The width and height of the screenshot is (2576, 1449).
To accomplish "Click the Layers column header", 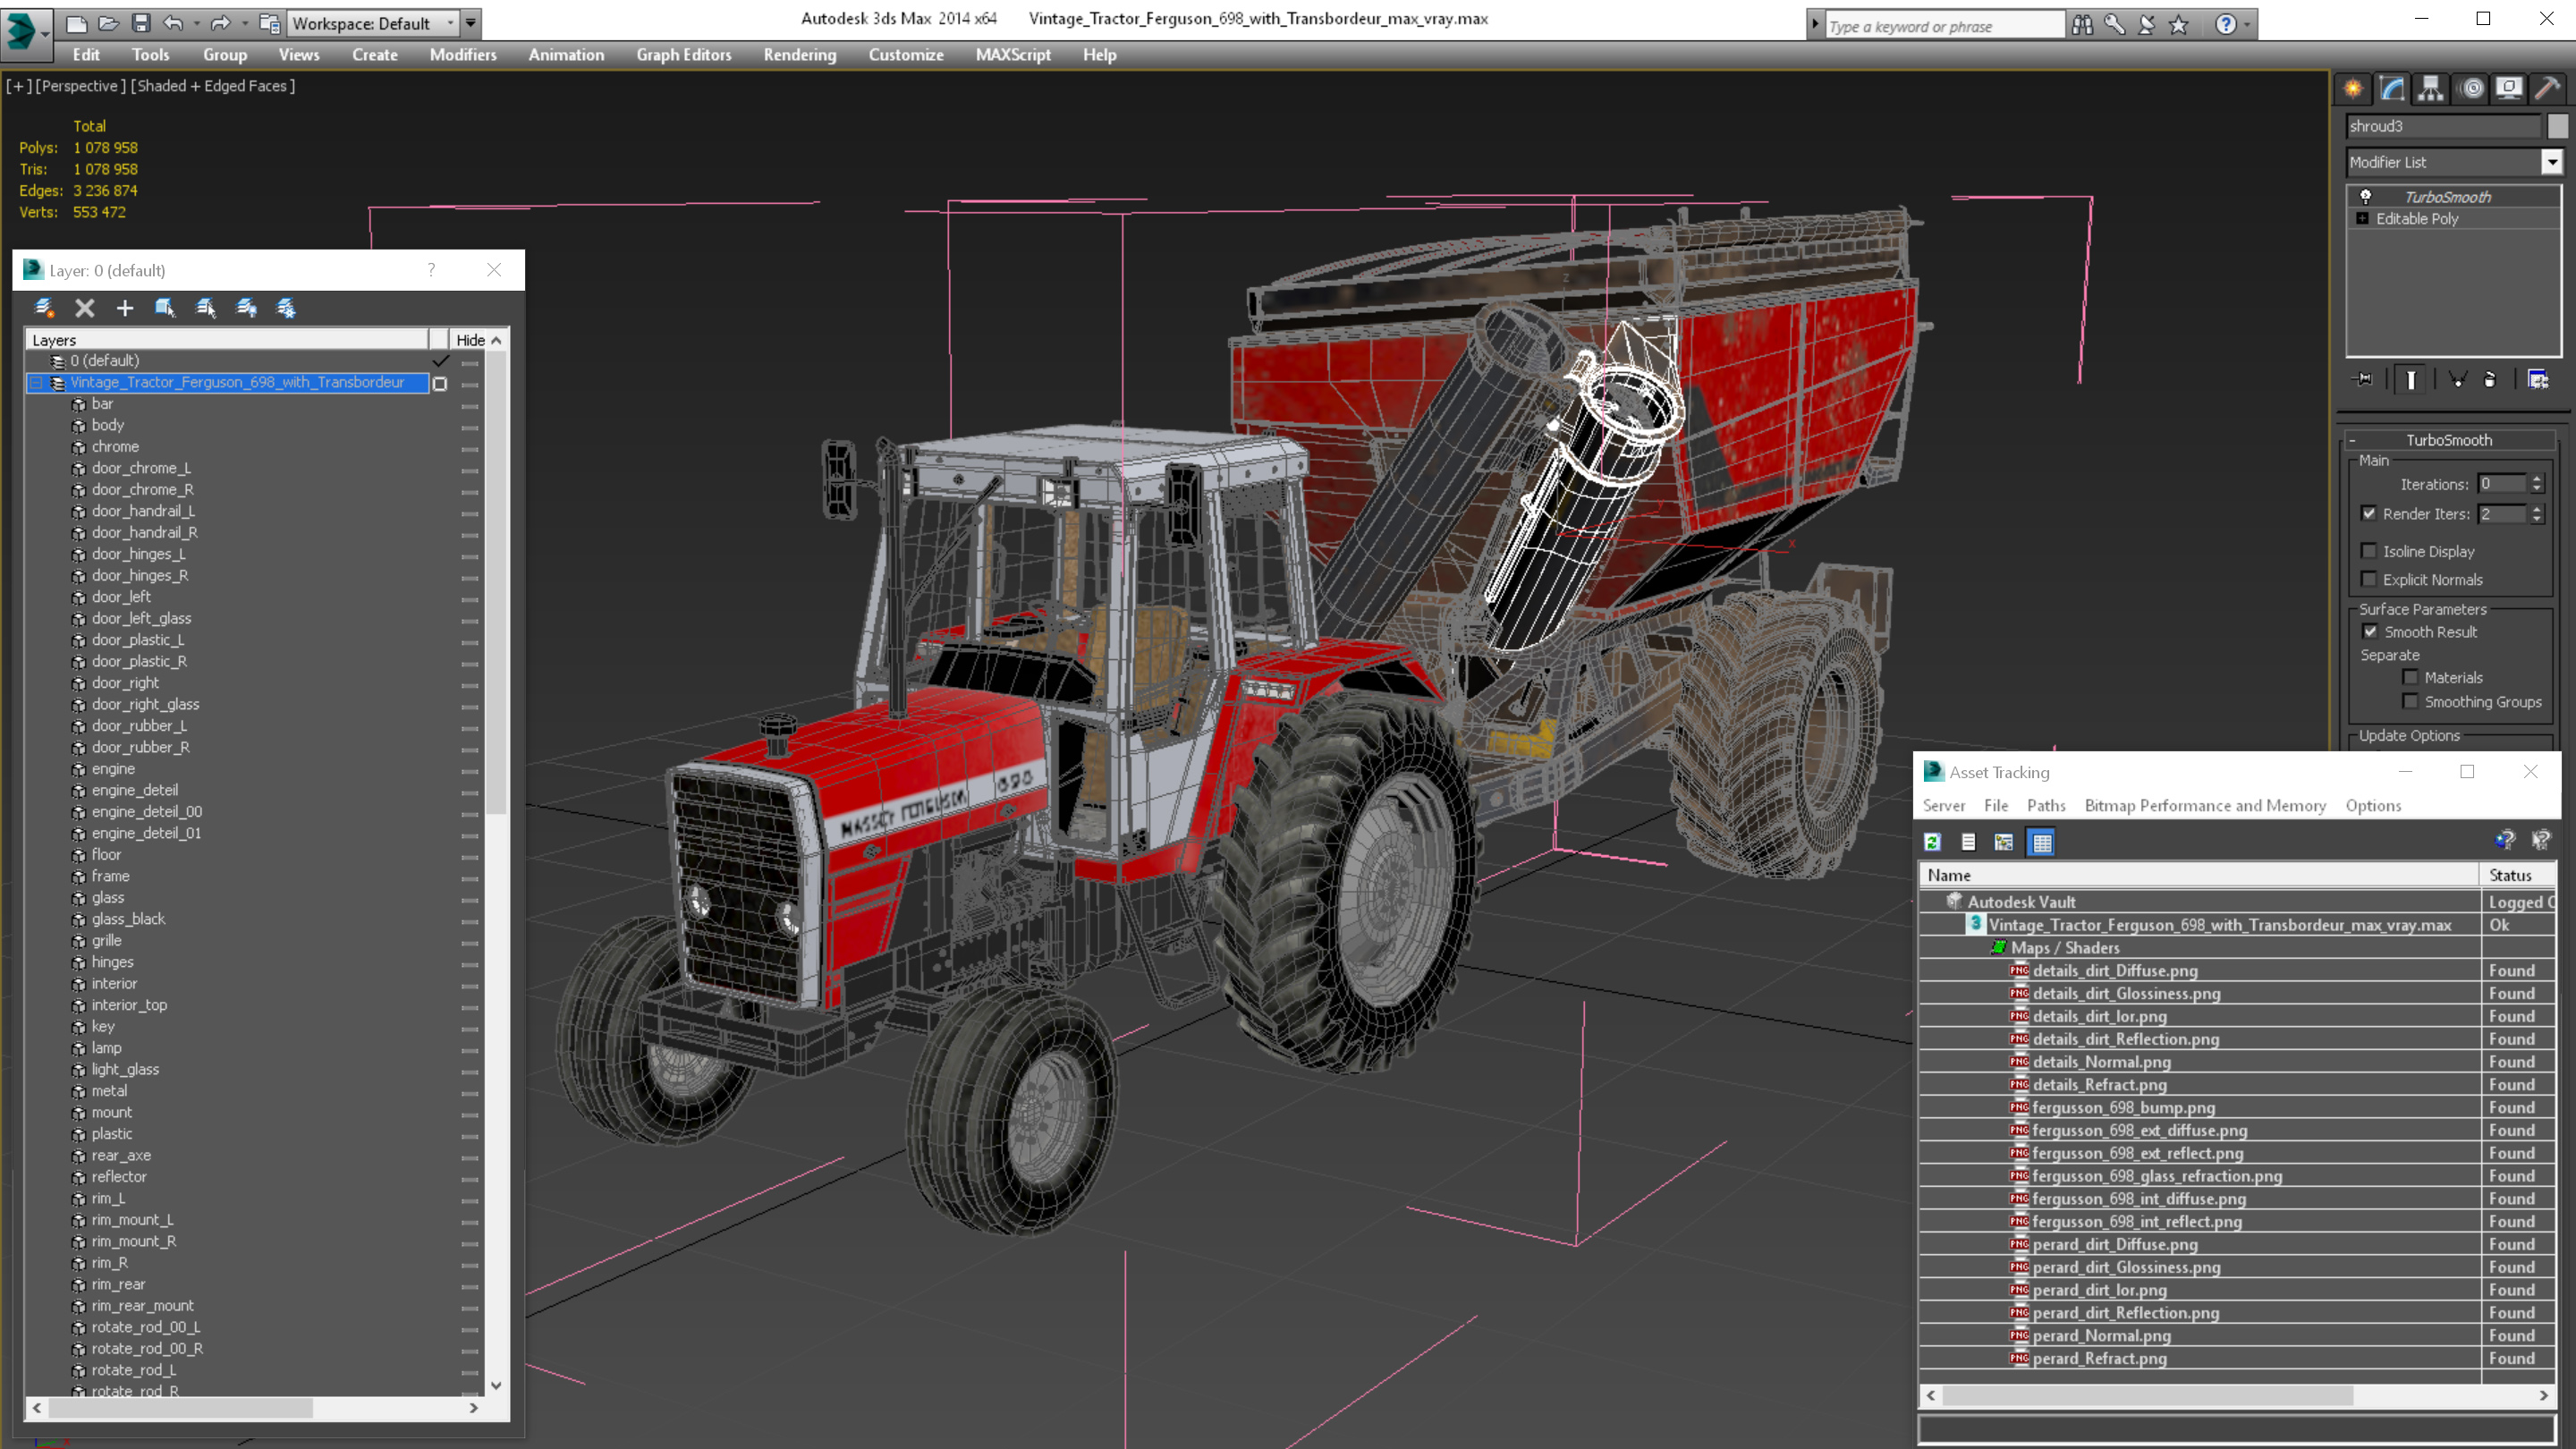I will (x=227, y=340).
